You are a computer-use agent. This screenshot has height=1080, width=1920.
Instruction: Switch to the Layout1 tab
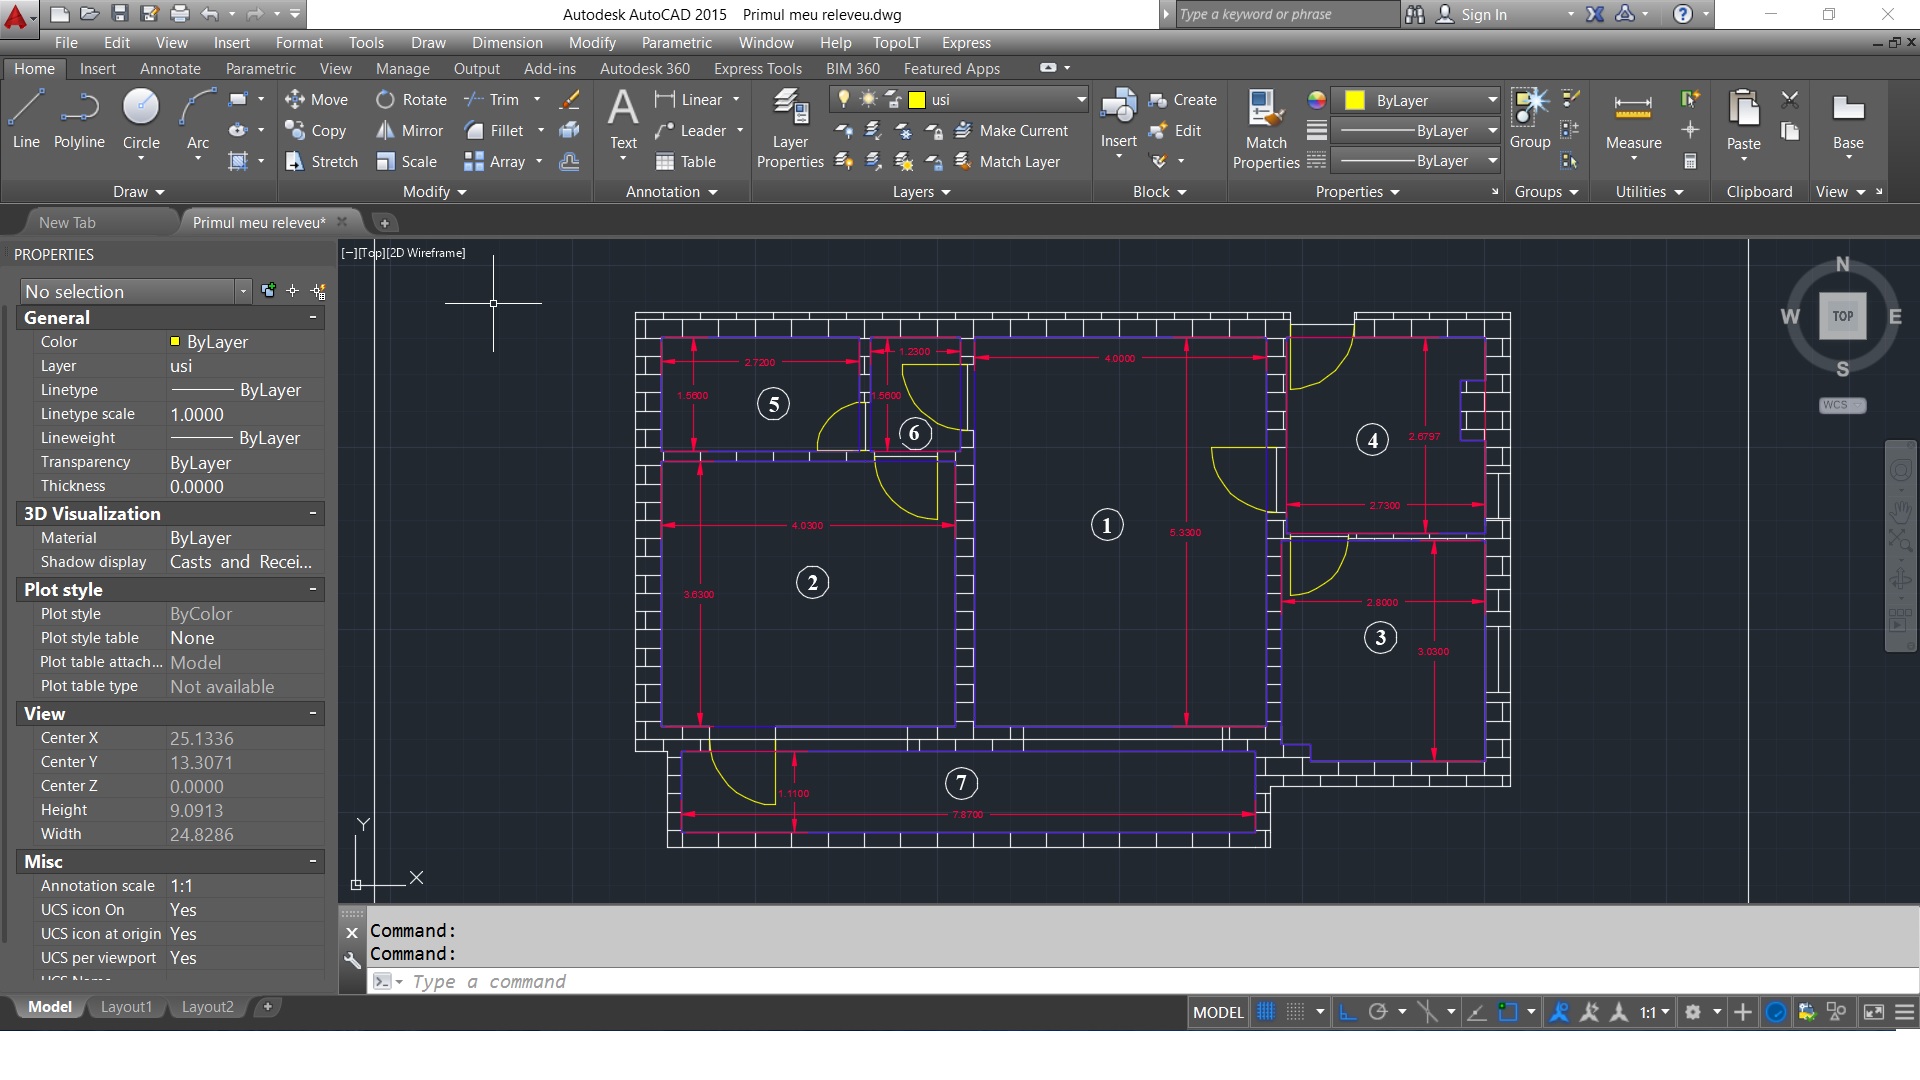coord(126,1007)
